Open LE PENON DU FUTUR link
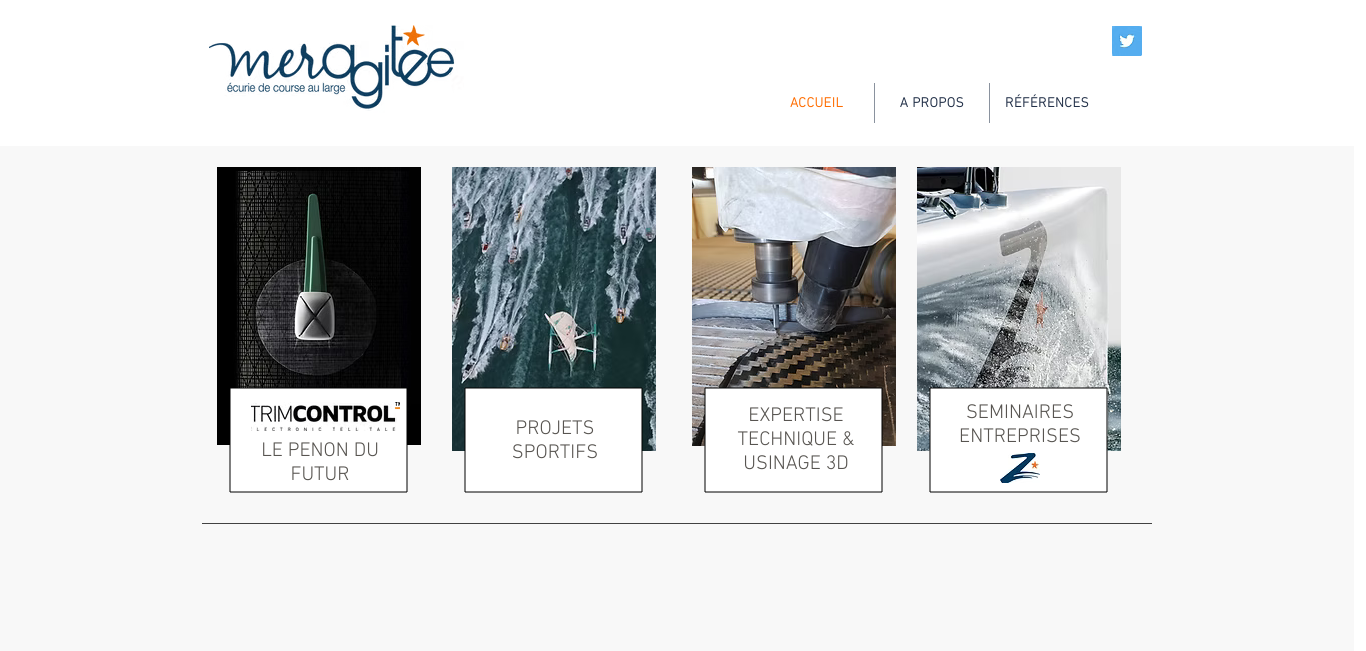1366x651 pixels. (x=319, y=462)
